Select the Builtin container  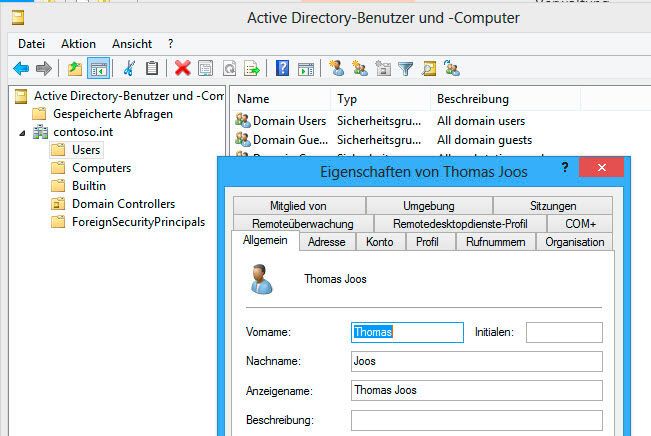click(x=89, y=186)
